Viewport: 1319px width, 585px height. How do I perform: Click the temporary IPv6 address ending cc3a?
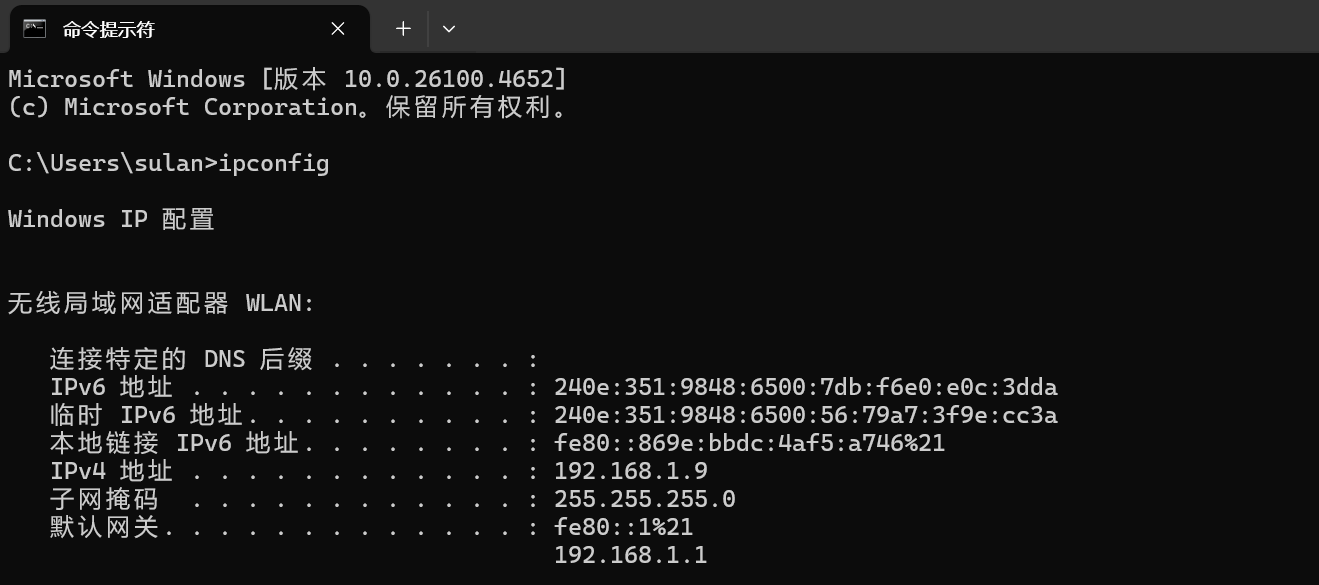point(805,415)
